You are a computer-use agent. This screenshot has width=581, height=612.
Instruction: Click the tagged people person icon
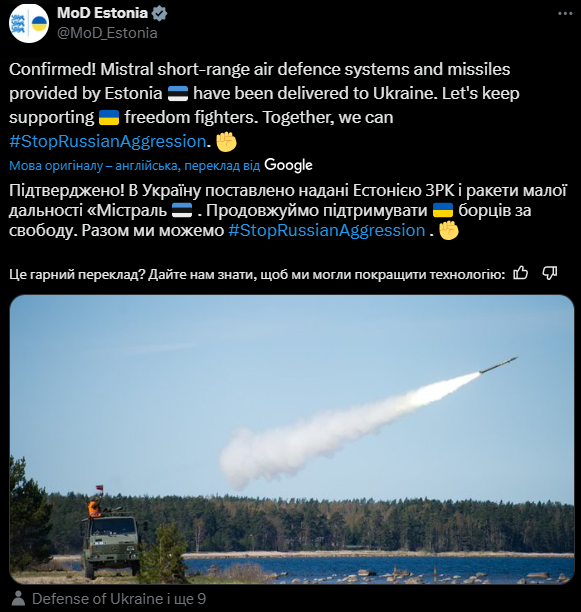coord(18,599)
